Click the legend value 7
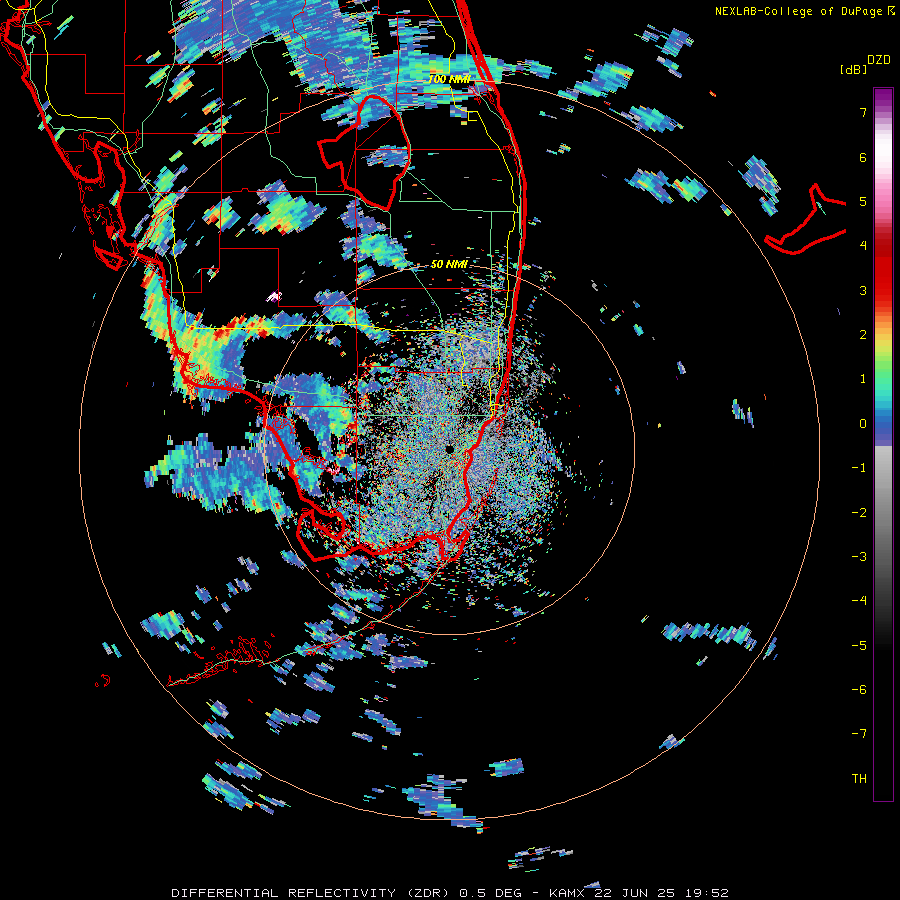Viewport: 900px width, 900px height. [863, 112]
